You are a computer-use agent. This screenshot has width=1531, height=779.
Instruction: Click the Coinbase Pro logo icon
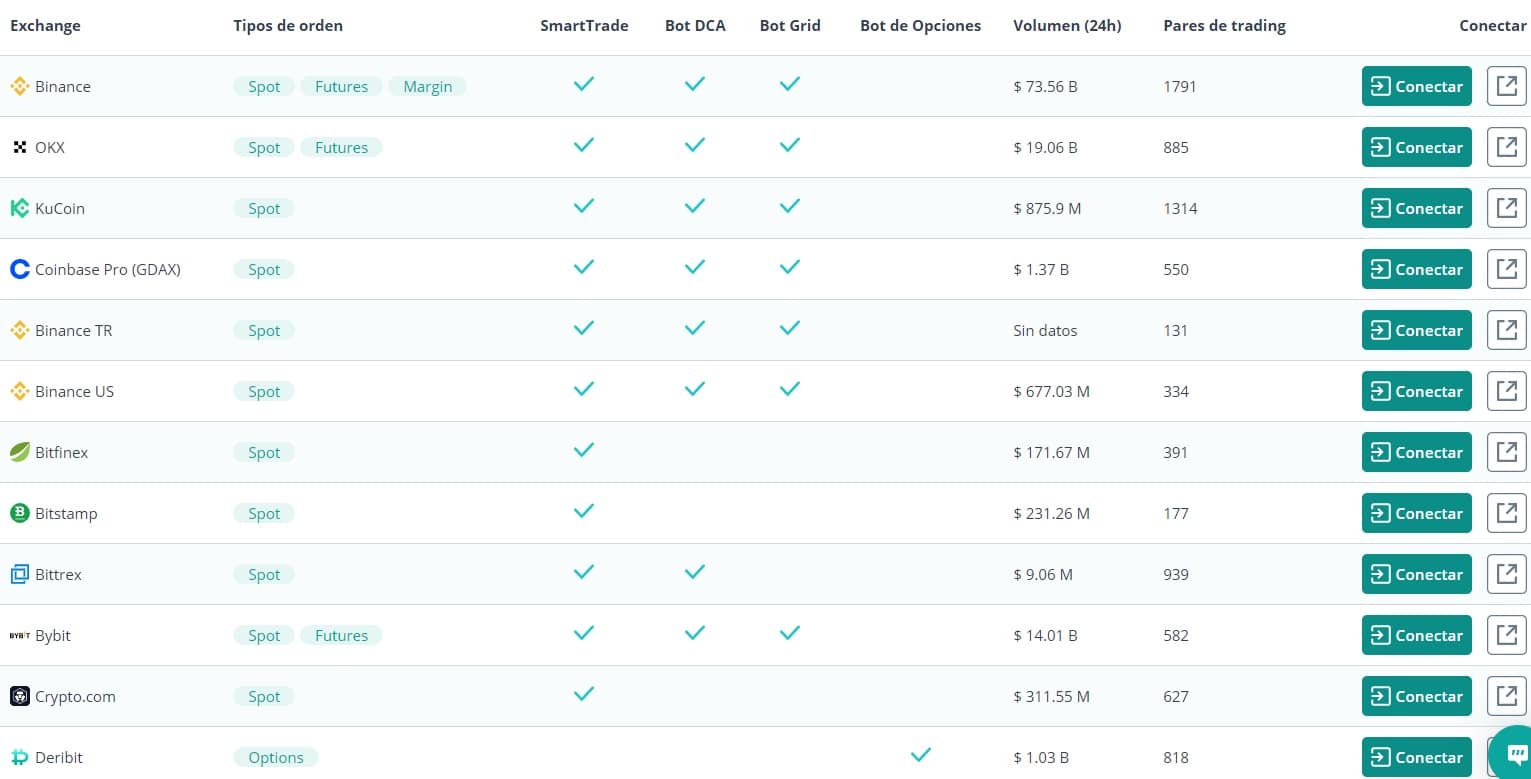pyautogui.click(x=19, y=269)
